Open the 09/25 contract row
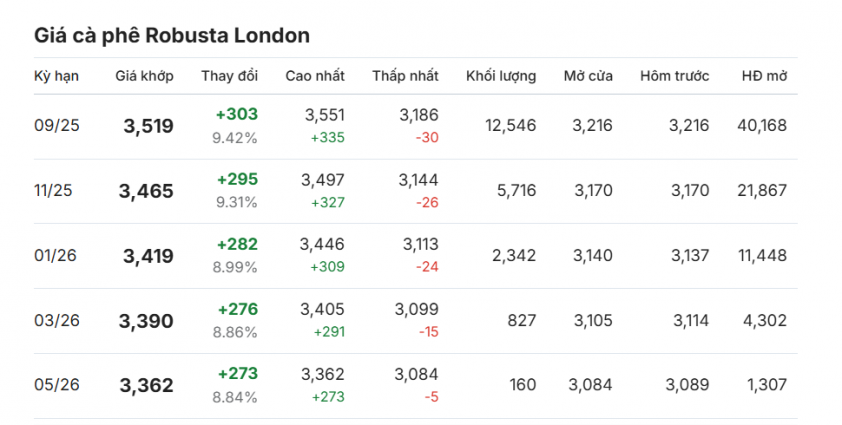The image size is (842, 425). click(x=416, y=126)
